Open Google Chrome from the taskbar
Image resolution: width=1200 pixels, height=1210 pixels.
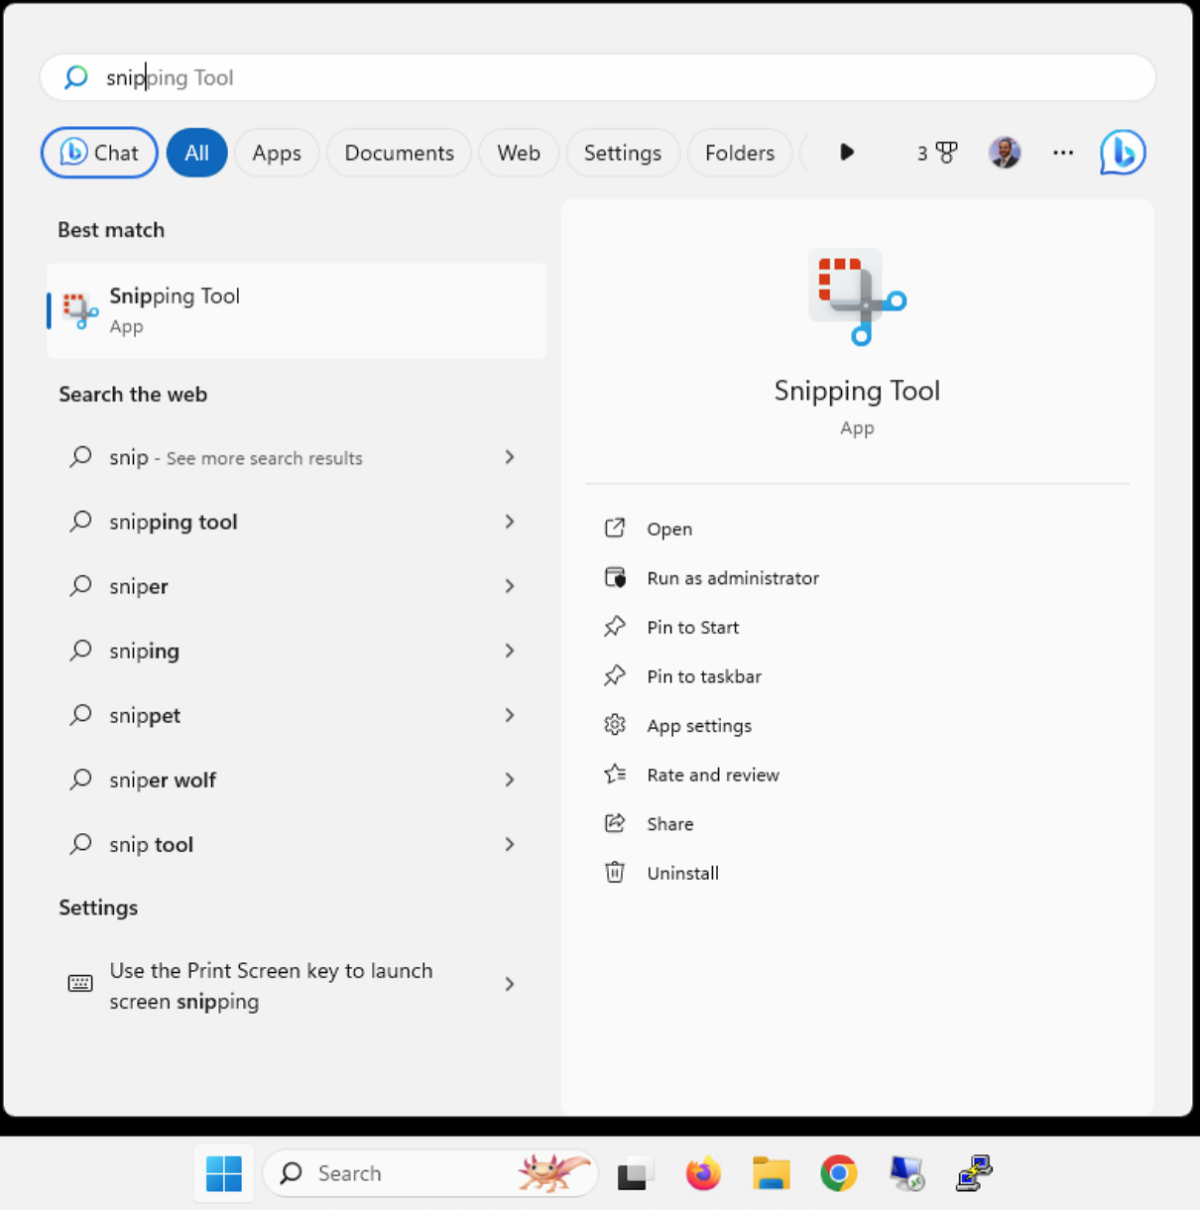pos(838,1173)
